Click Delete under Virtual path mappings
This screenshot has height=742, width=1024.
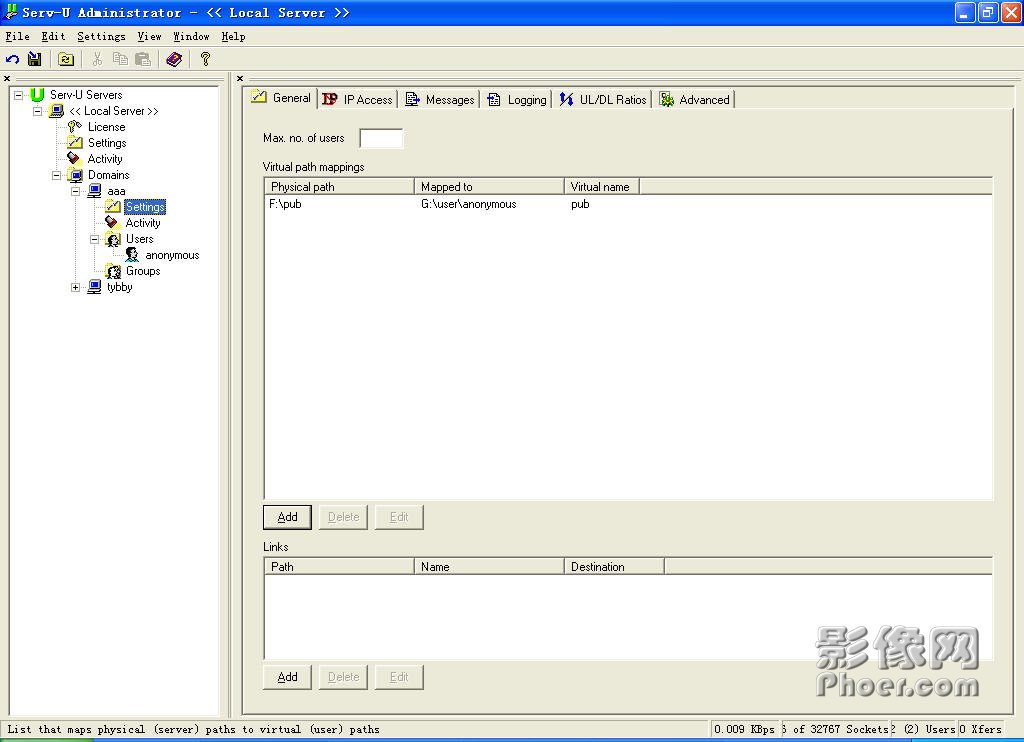click(344, 517)
